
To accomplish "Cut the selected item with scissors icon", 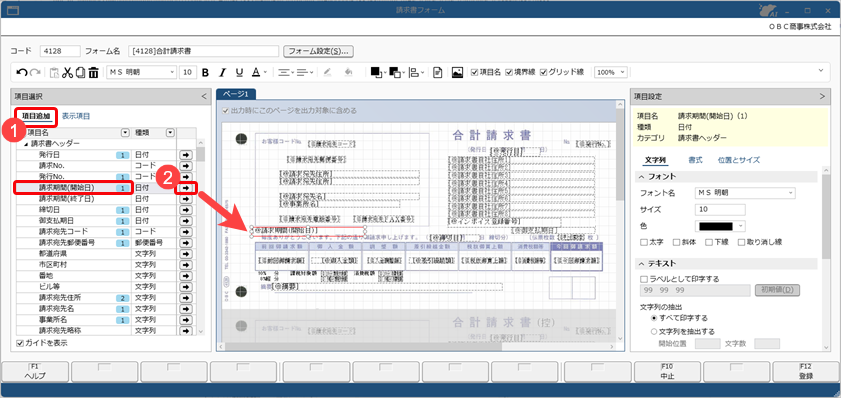I will pyautogui.click(x=67, y=72).
